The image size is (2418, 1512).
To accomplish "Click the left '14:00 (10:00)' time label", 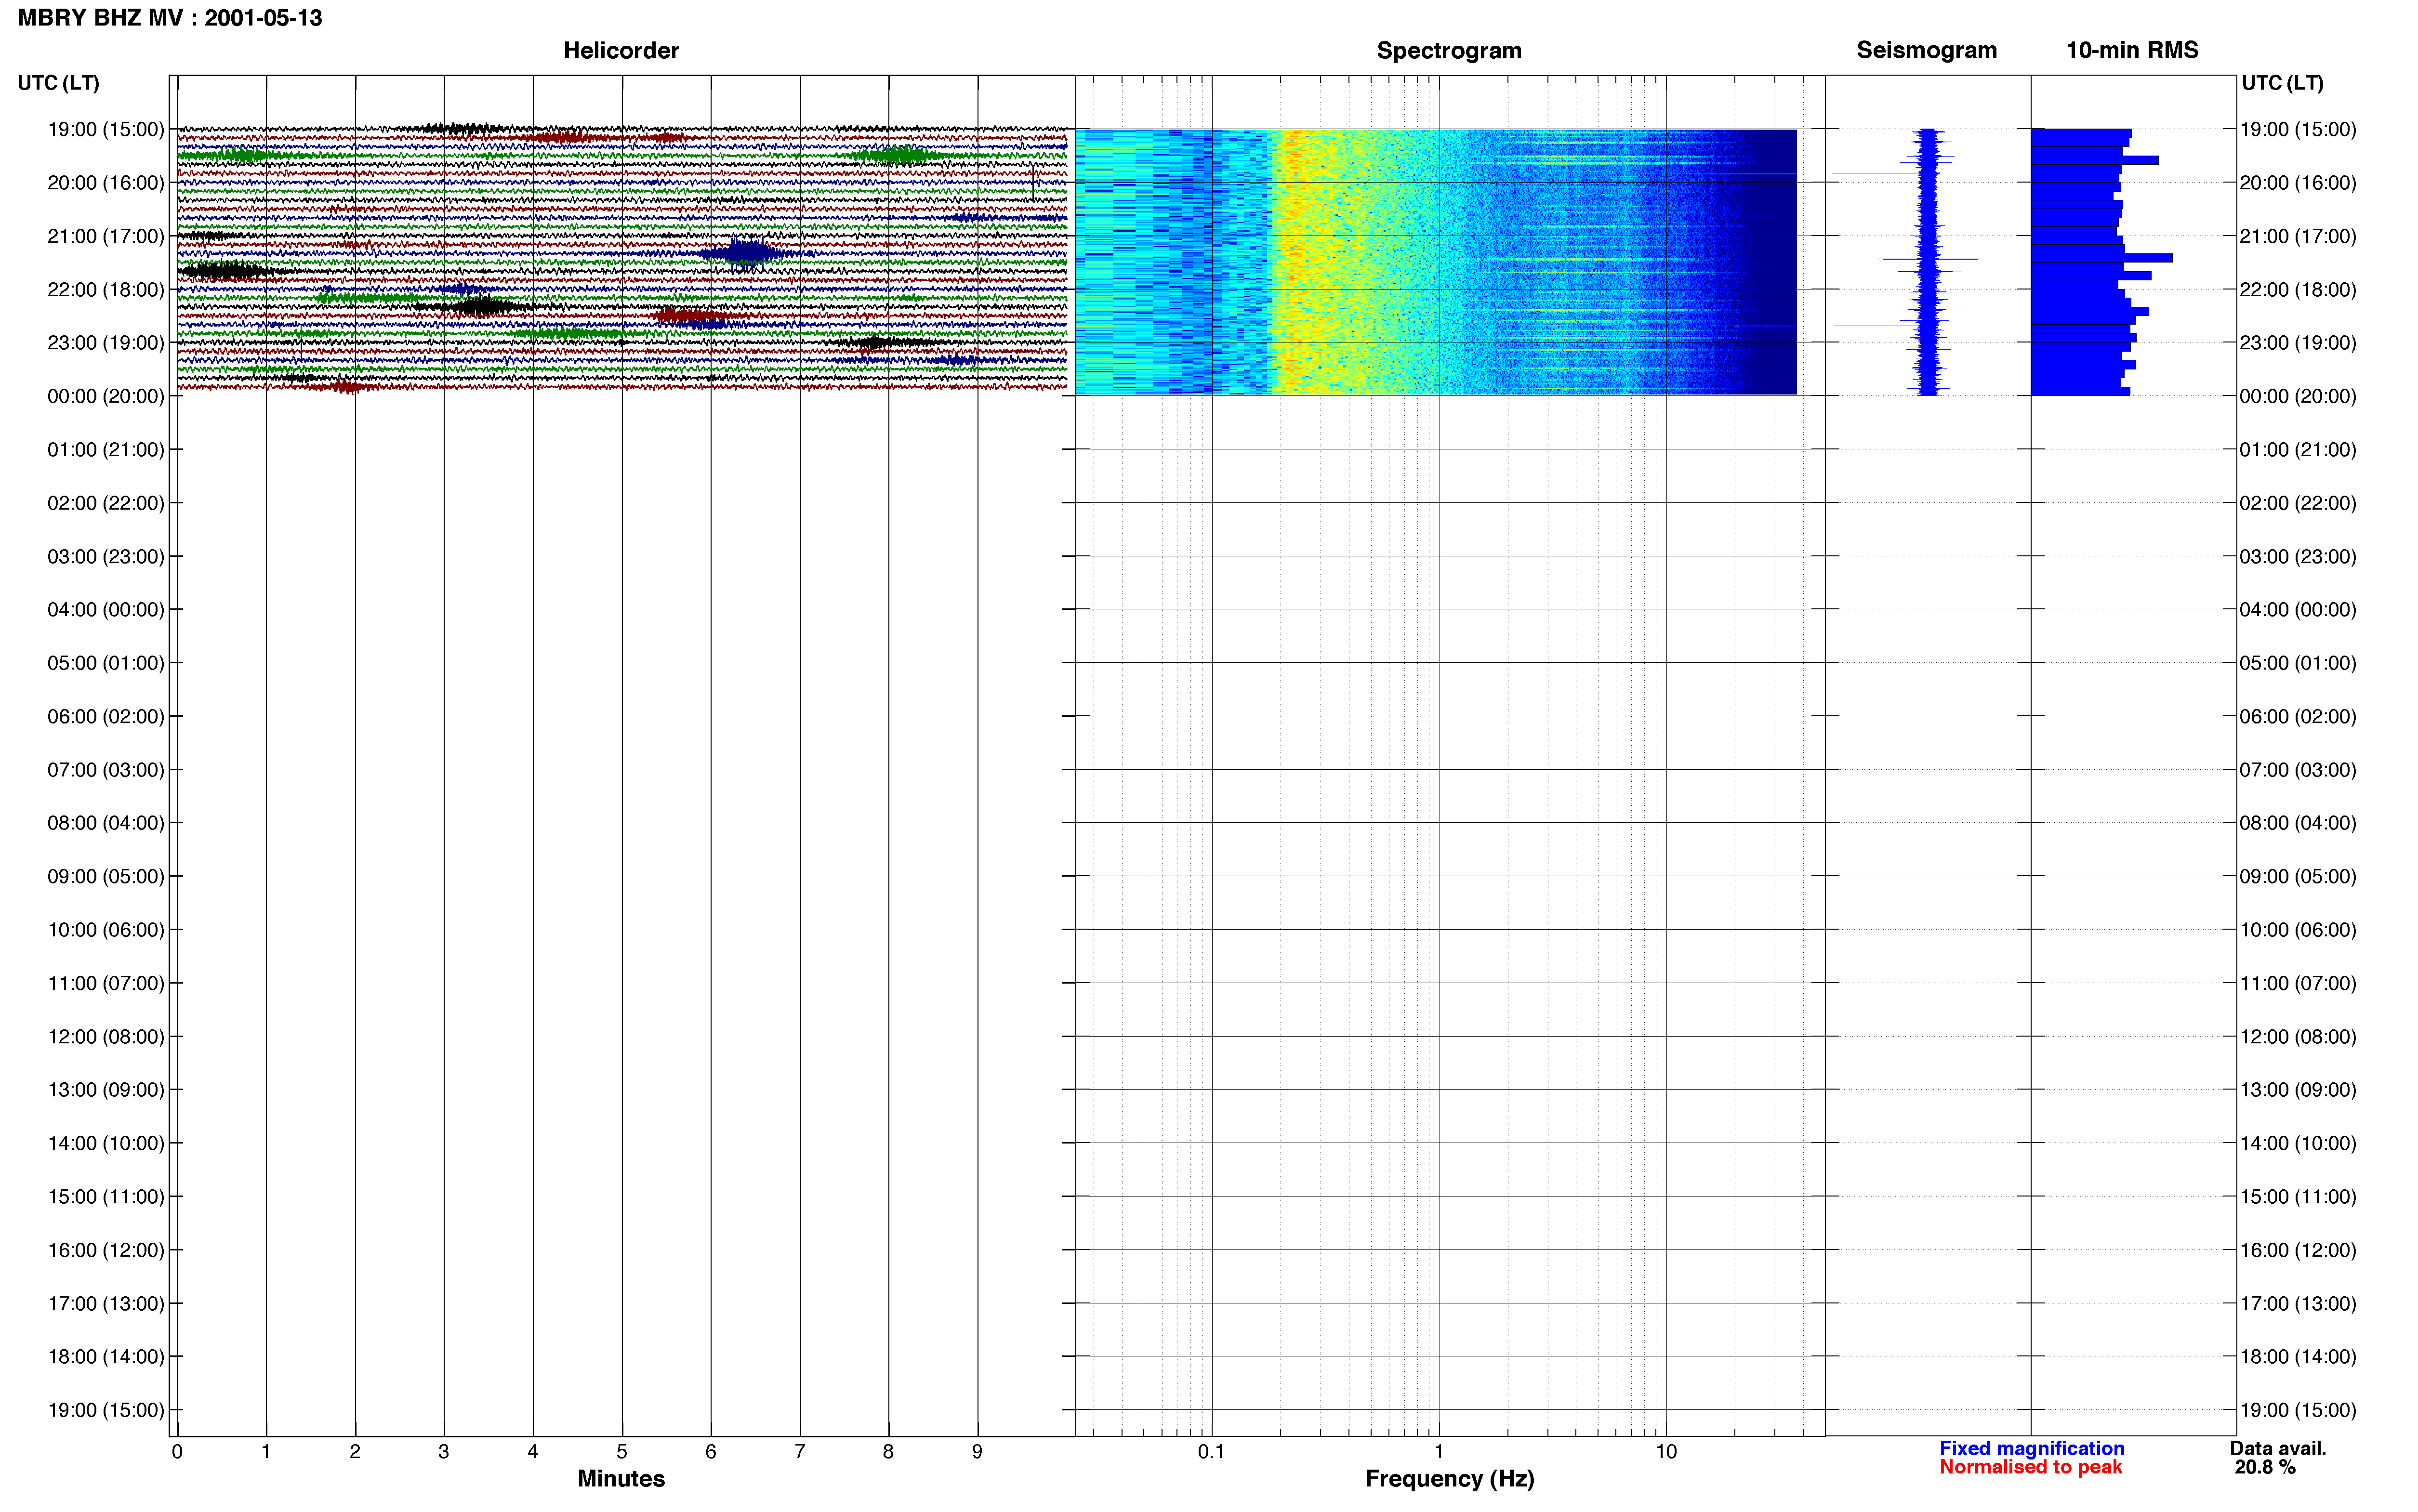I will tap(106, 1143).
